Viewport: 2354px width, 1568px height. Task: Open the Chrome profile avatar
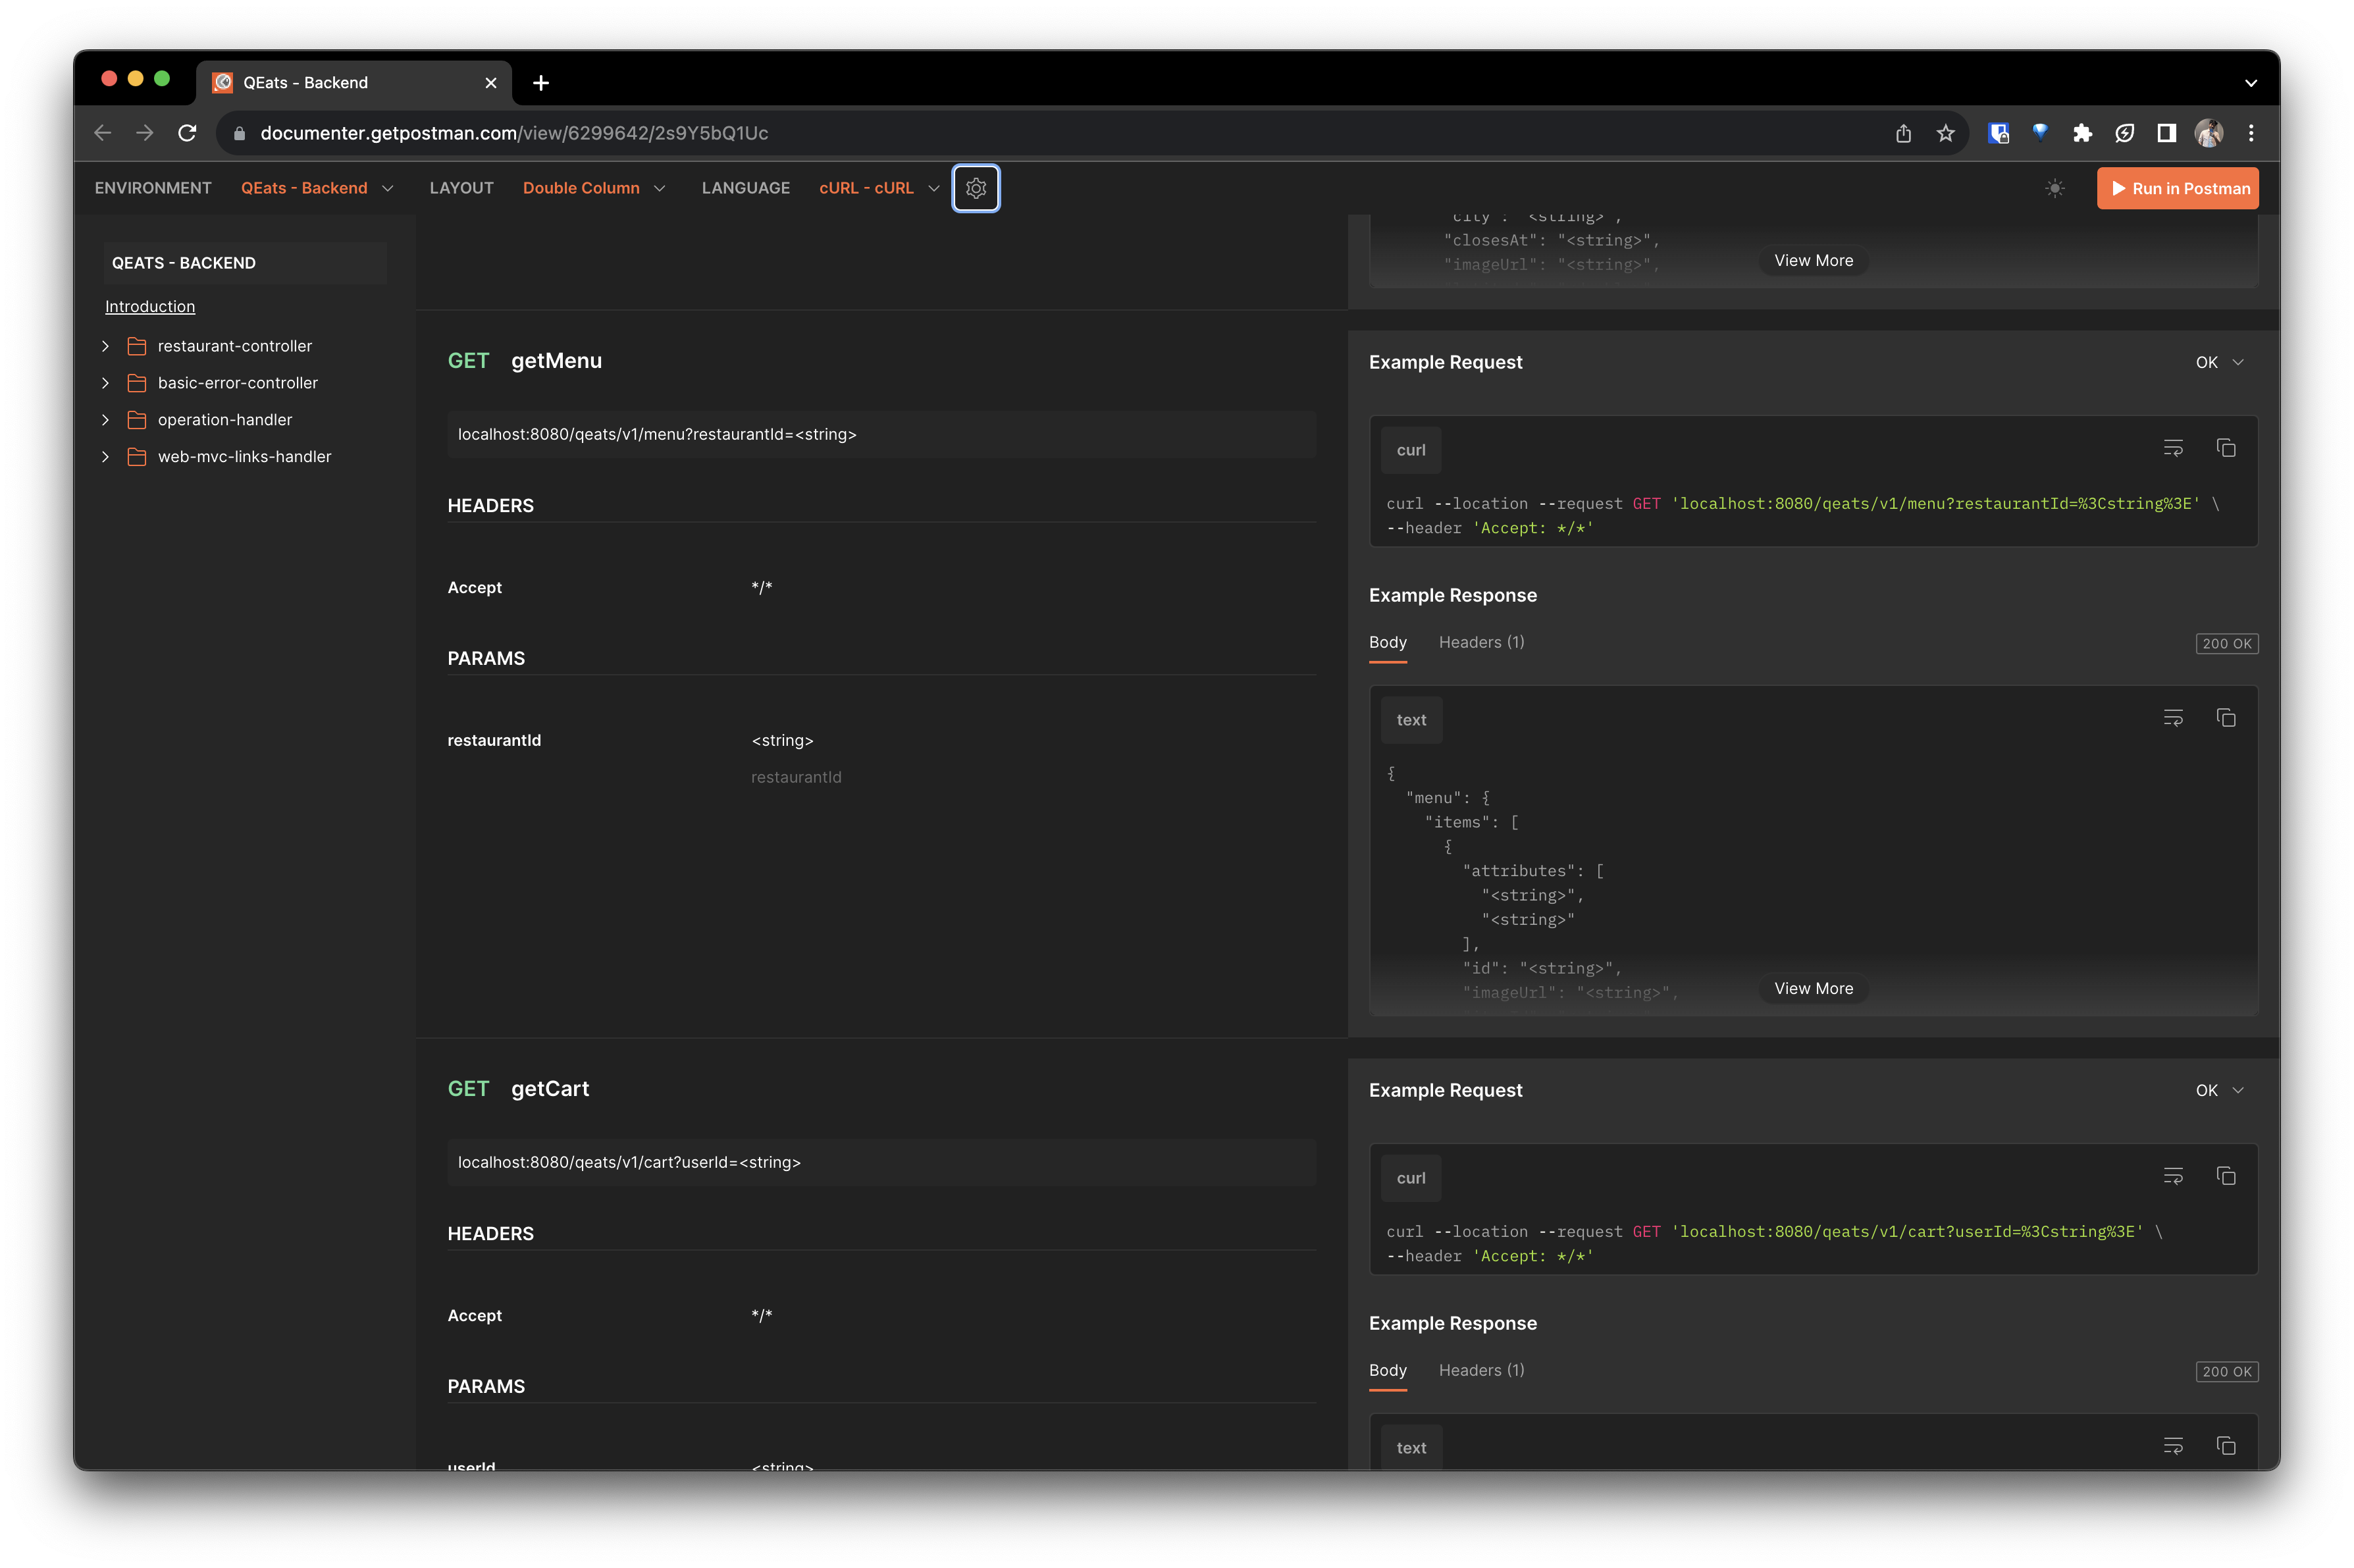[2208, 133]
